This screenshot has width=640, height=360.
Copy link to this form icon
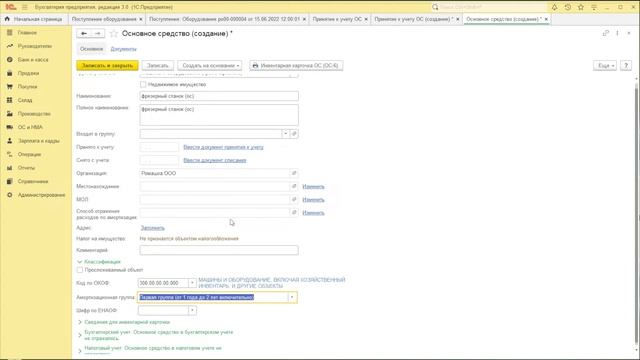tap(606, 33)
